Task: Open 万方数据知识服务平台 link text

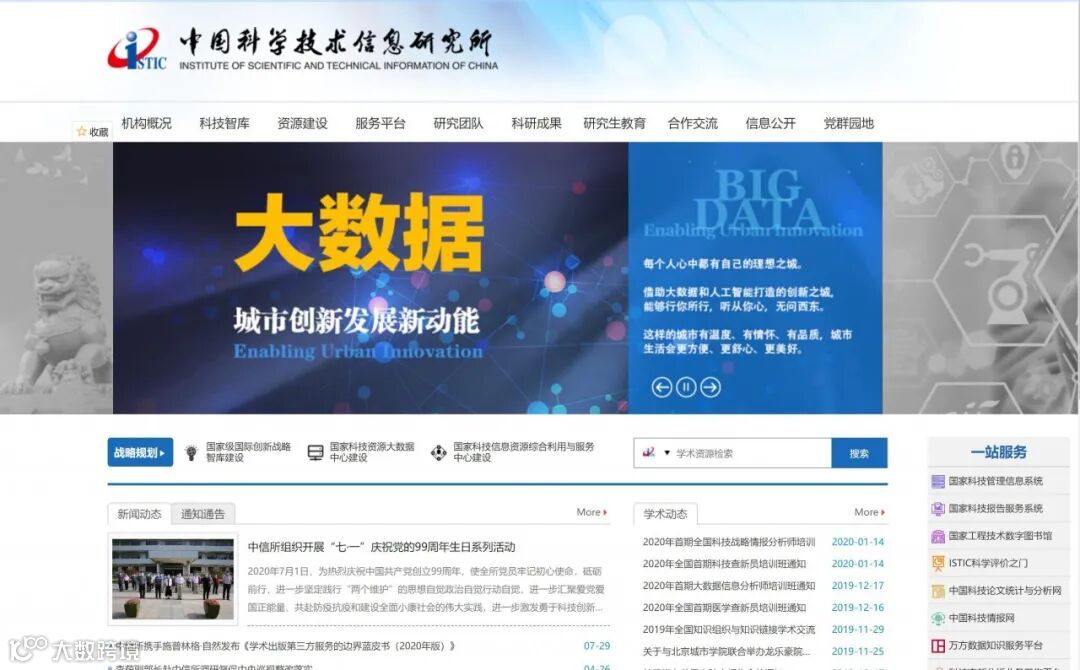Action: 995,646
